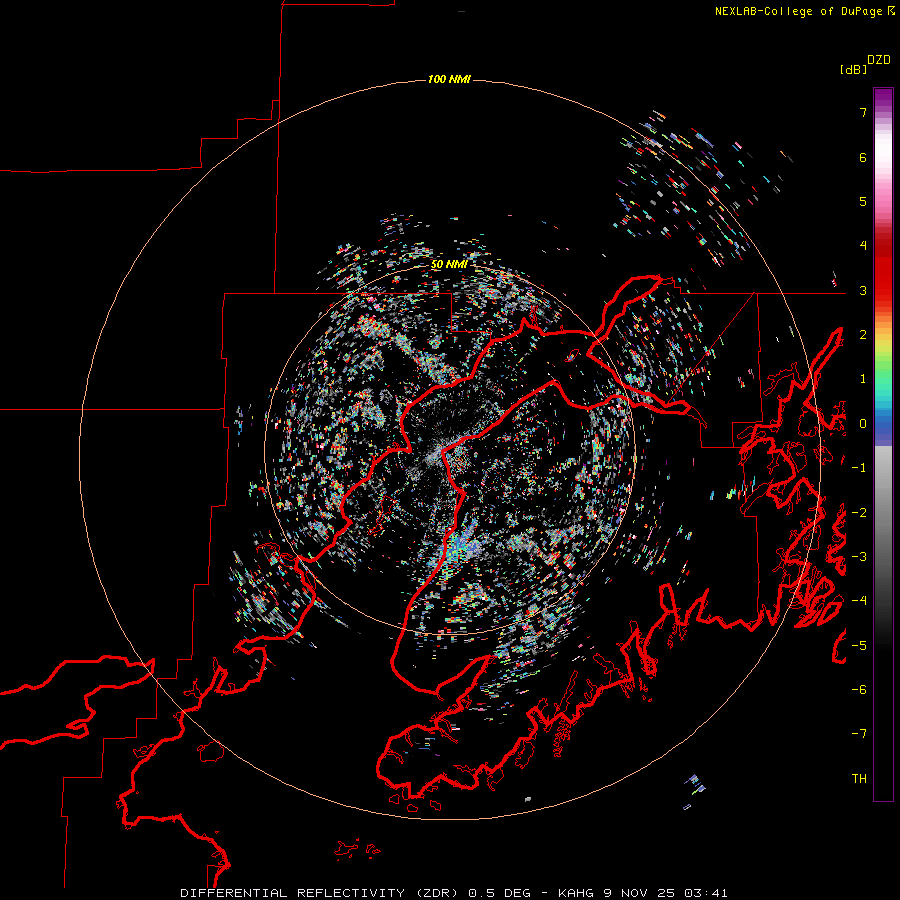Click the 4 dB value on scale

point(863,246)
